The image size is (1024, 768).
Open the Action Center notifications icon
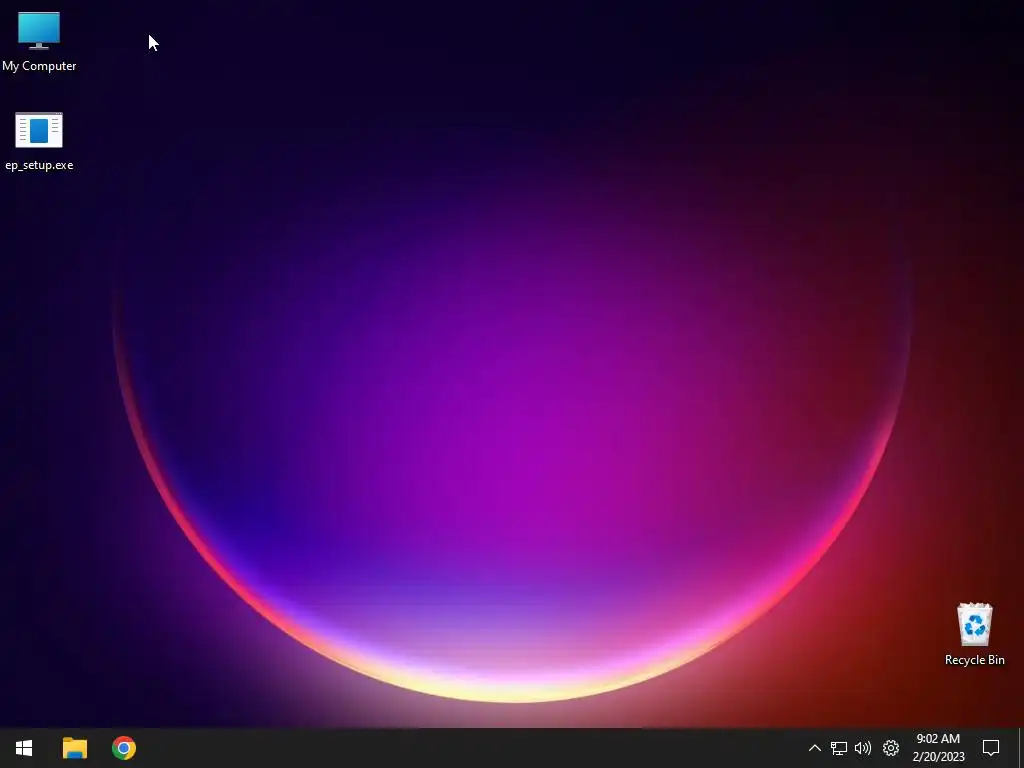pyautogui.click(x=991, y=748)
